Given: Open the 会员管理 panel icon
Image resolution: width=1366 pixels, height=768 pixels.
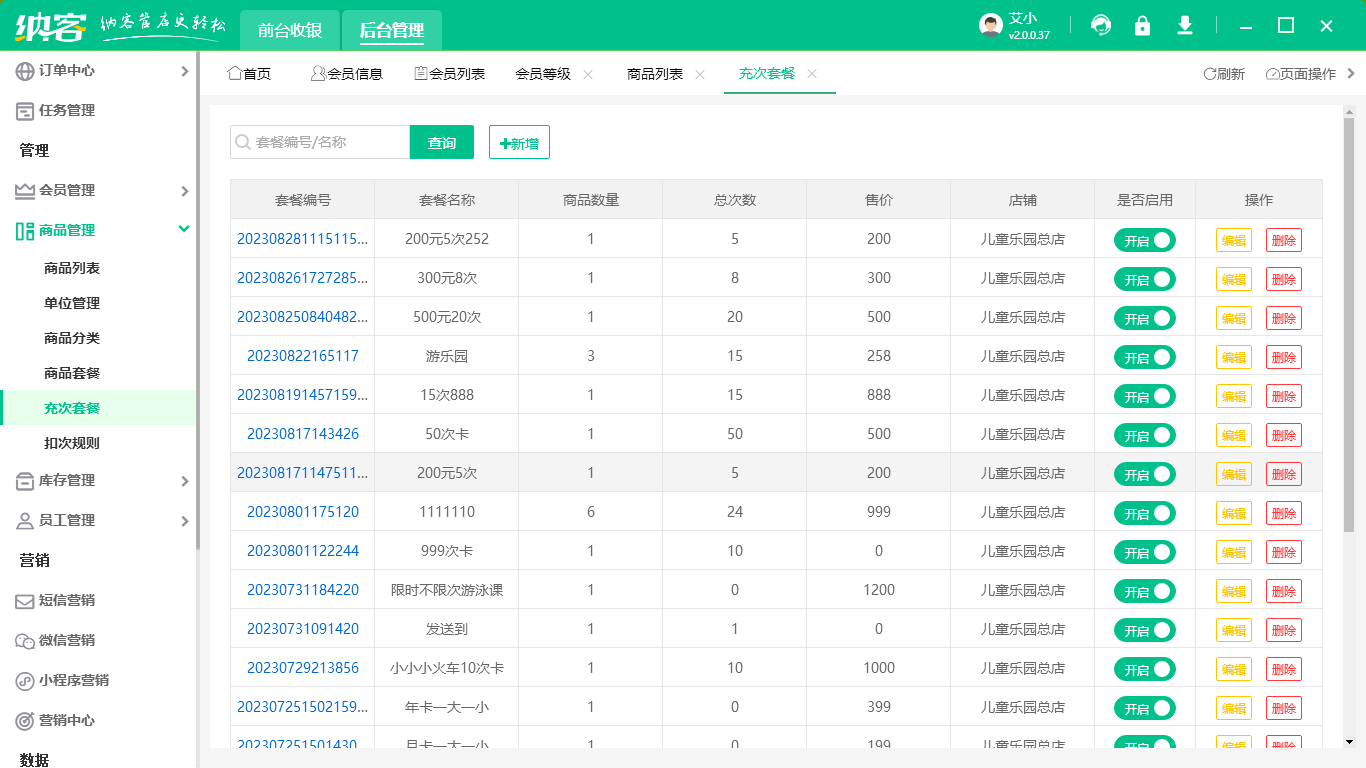Looking at the screenshot, I should click(23, 190).
